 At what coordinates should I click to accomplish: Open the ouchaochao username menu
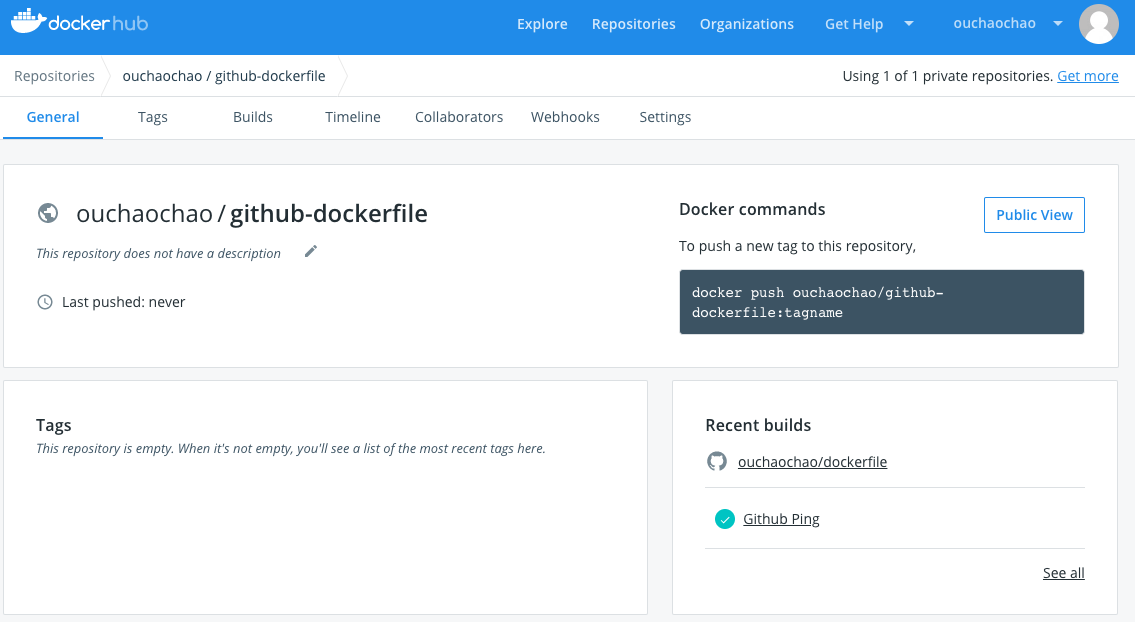[995, 23]
